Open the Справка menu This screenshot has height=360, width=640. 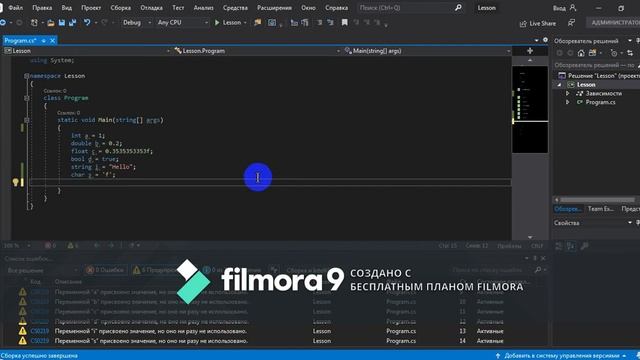[337, 8]
